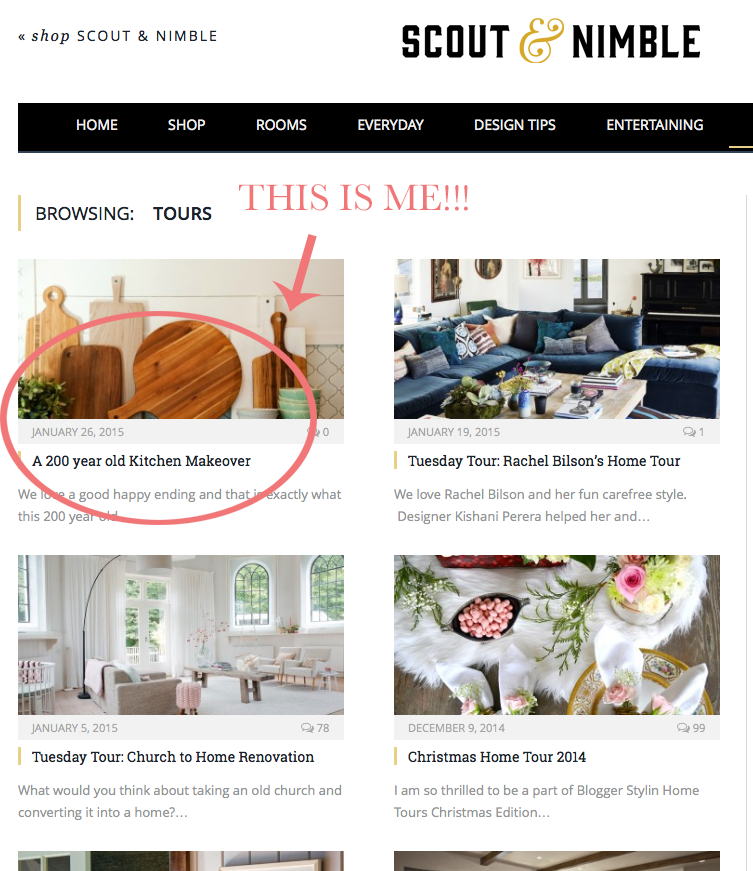Click the comments icon showing 78

(x=307, y=728)
